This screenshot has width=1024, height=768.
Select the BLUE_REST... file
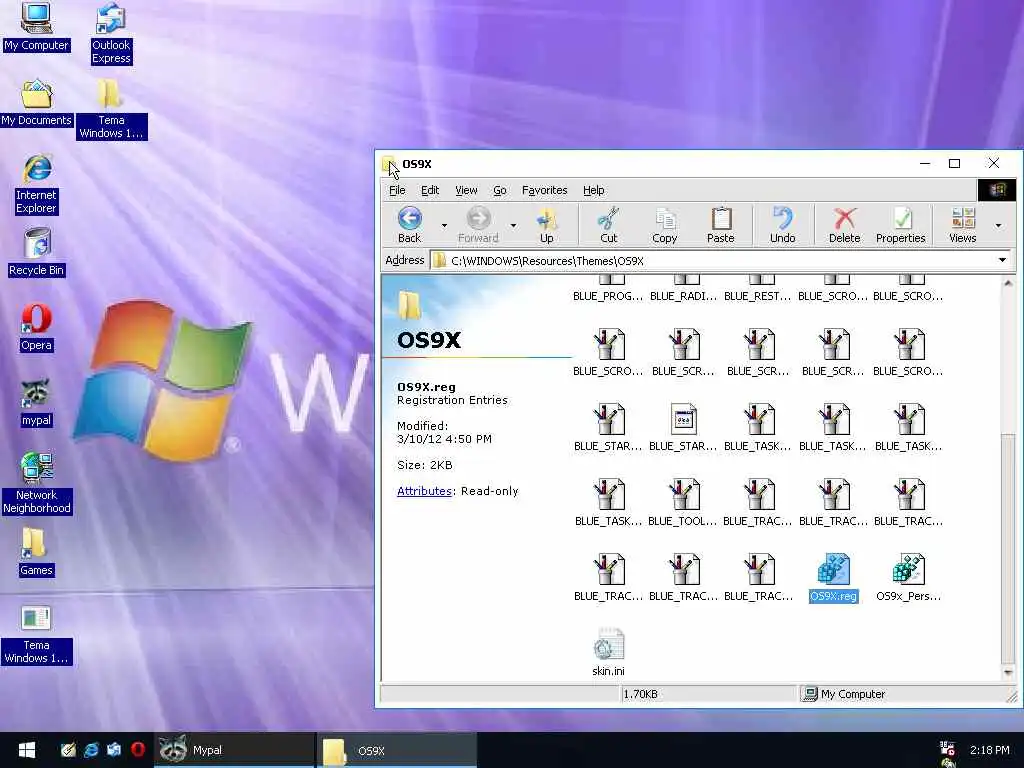coord(758,288)
